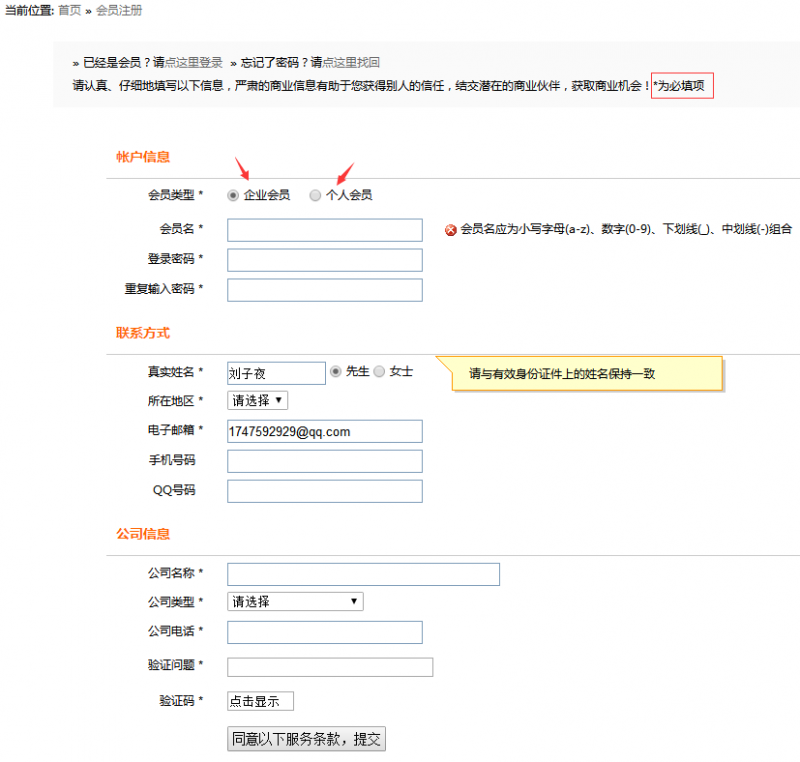Click the 点这里登录 login link
This screenshot has width=800, height=762.
[194, 62]
